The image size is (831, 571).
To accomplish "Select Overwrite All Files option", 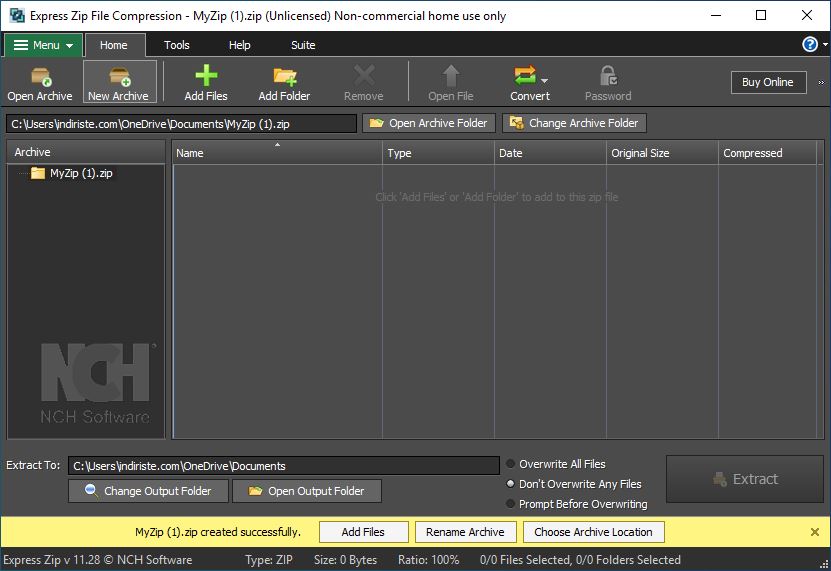I will 556,464.
